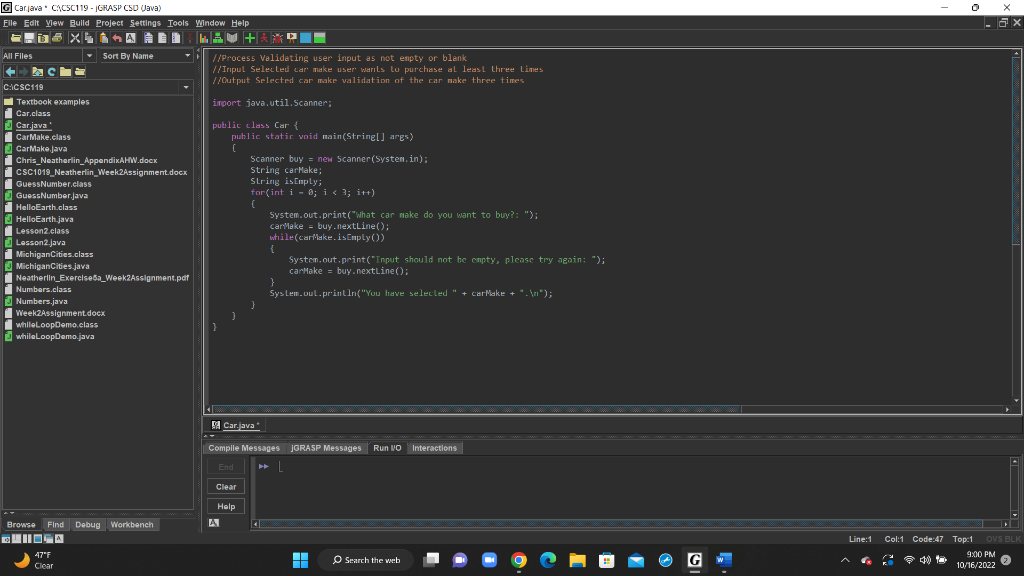Switch to the Compile Messages tab
The width and height of the screenshot is (1024, 576).
click(x=244, y=448)
